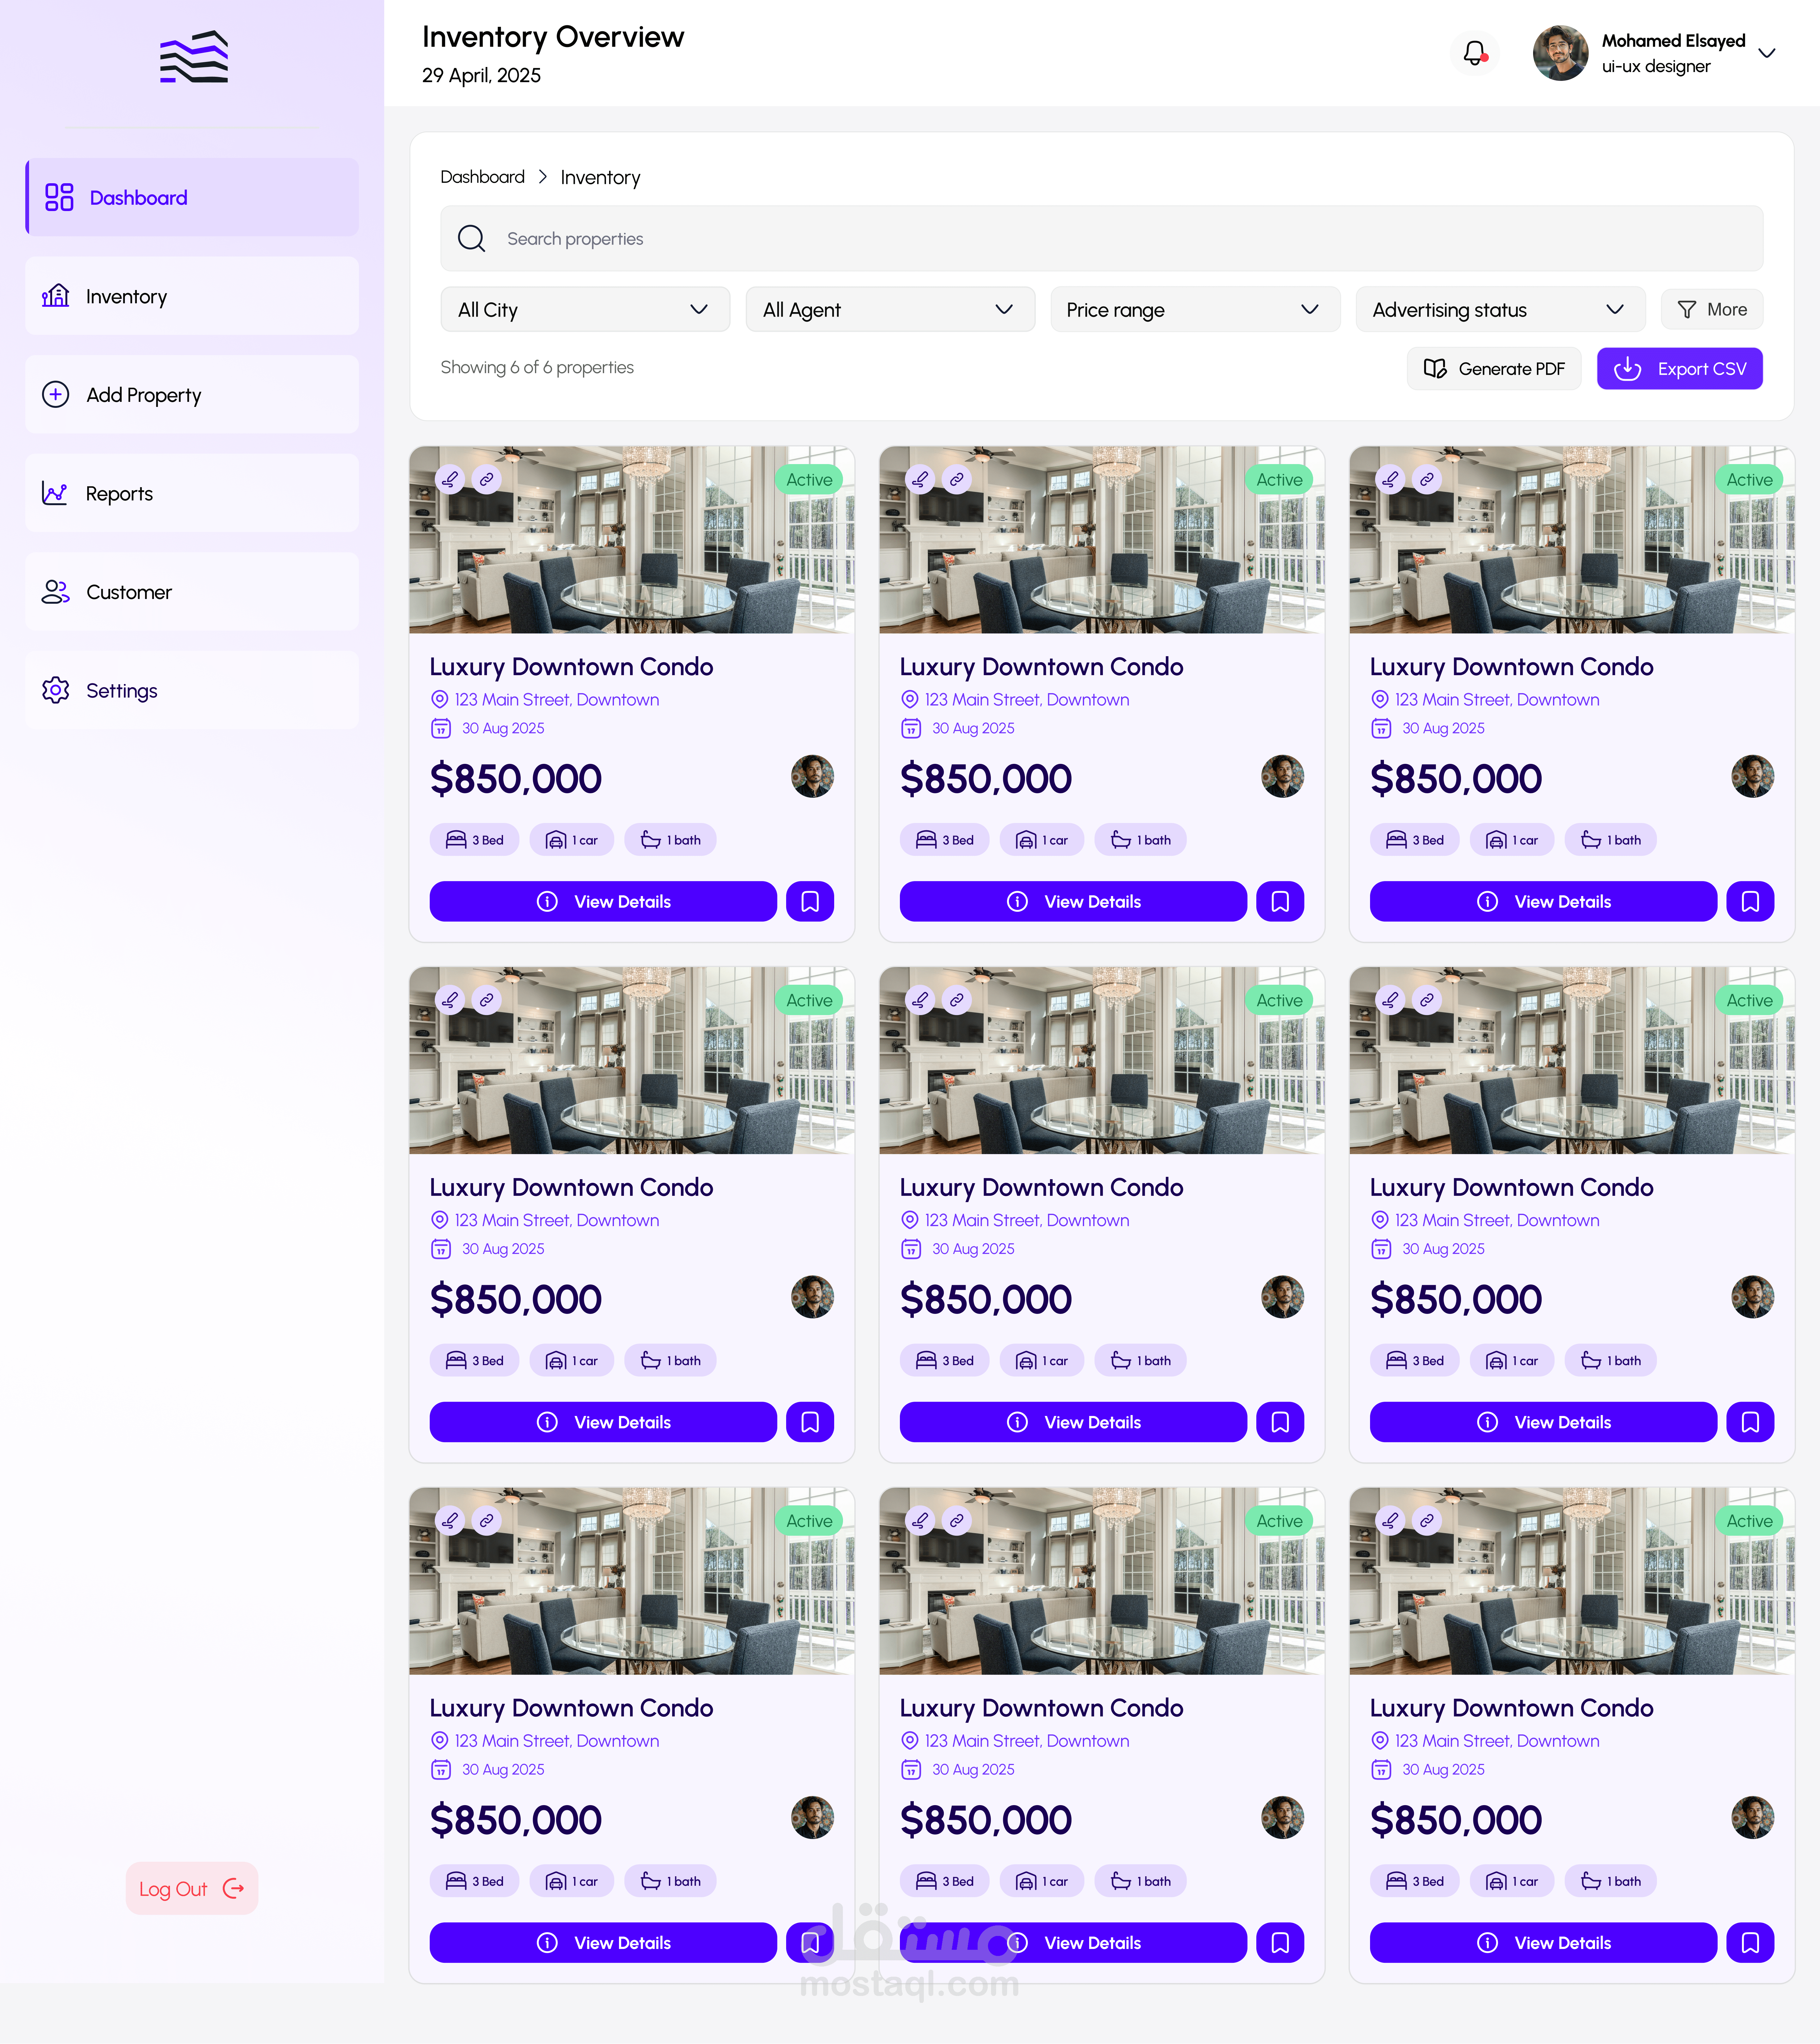Bookmark the middle-row left property card
This screenshot has height=2044, width=1820.
point(810,1422)
